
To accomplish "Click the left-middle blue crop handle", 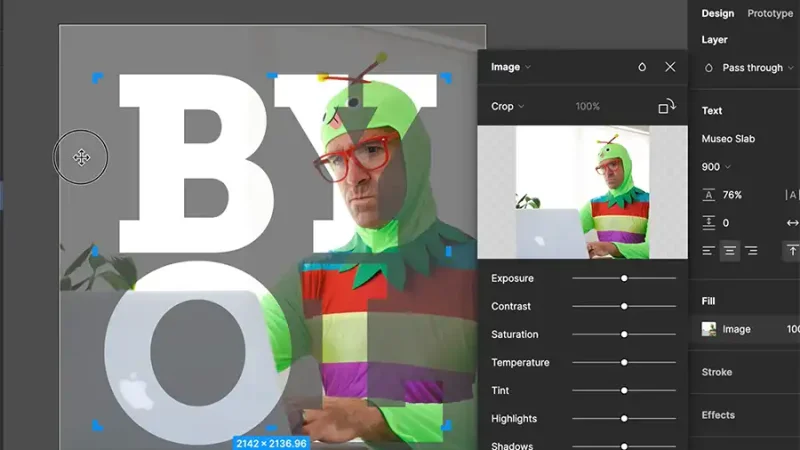I will [x=95, y=252].
